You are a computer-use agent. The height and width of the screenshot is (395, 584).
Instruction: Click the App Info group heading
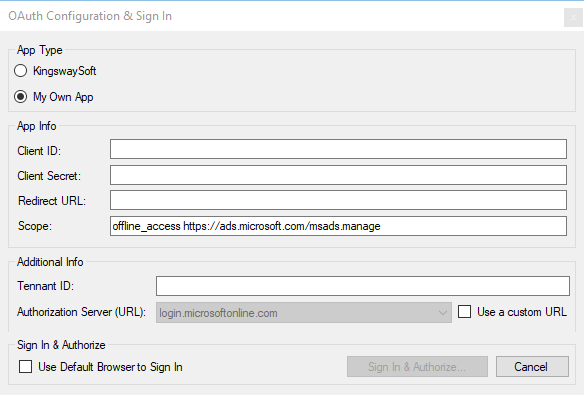36,126
